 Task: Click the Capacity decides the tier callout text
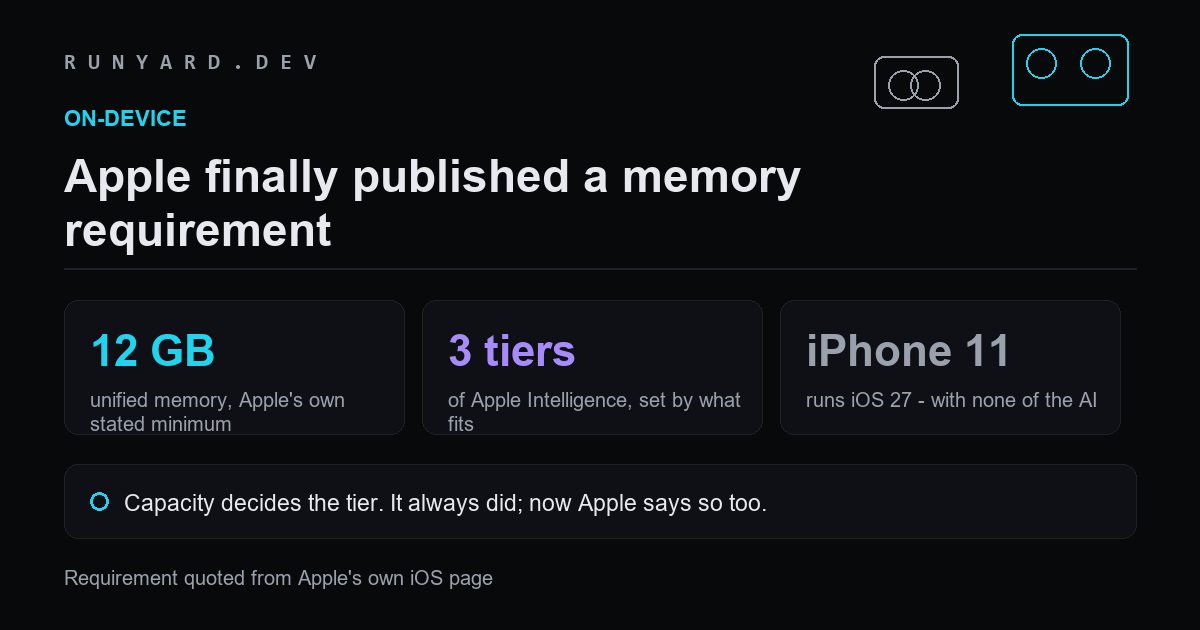445,503
